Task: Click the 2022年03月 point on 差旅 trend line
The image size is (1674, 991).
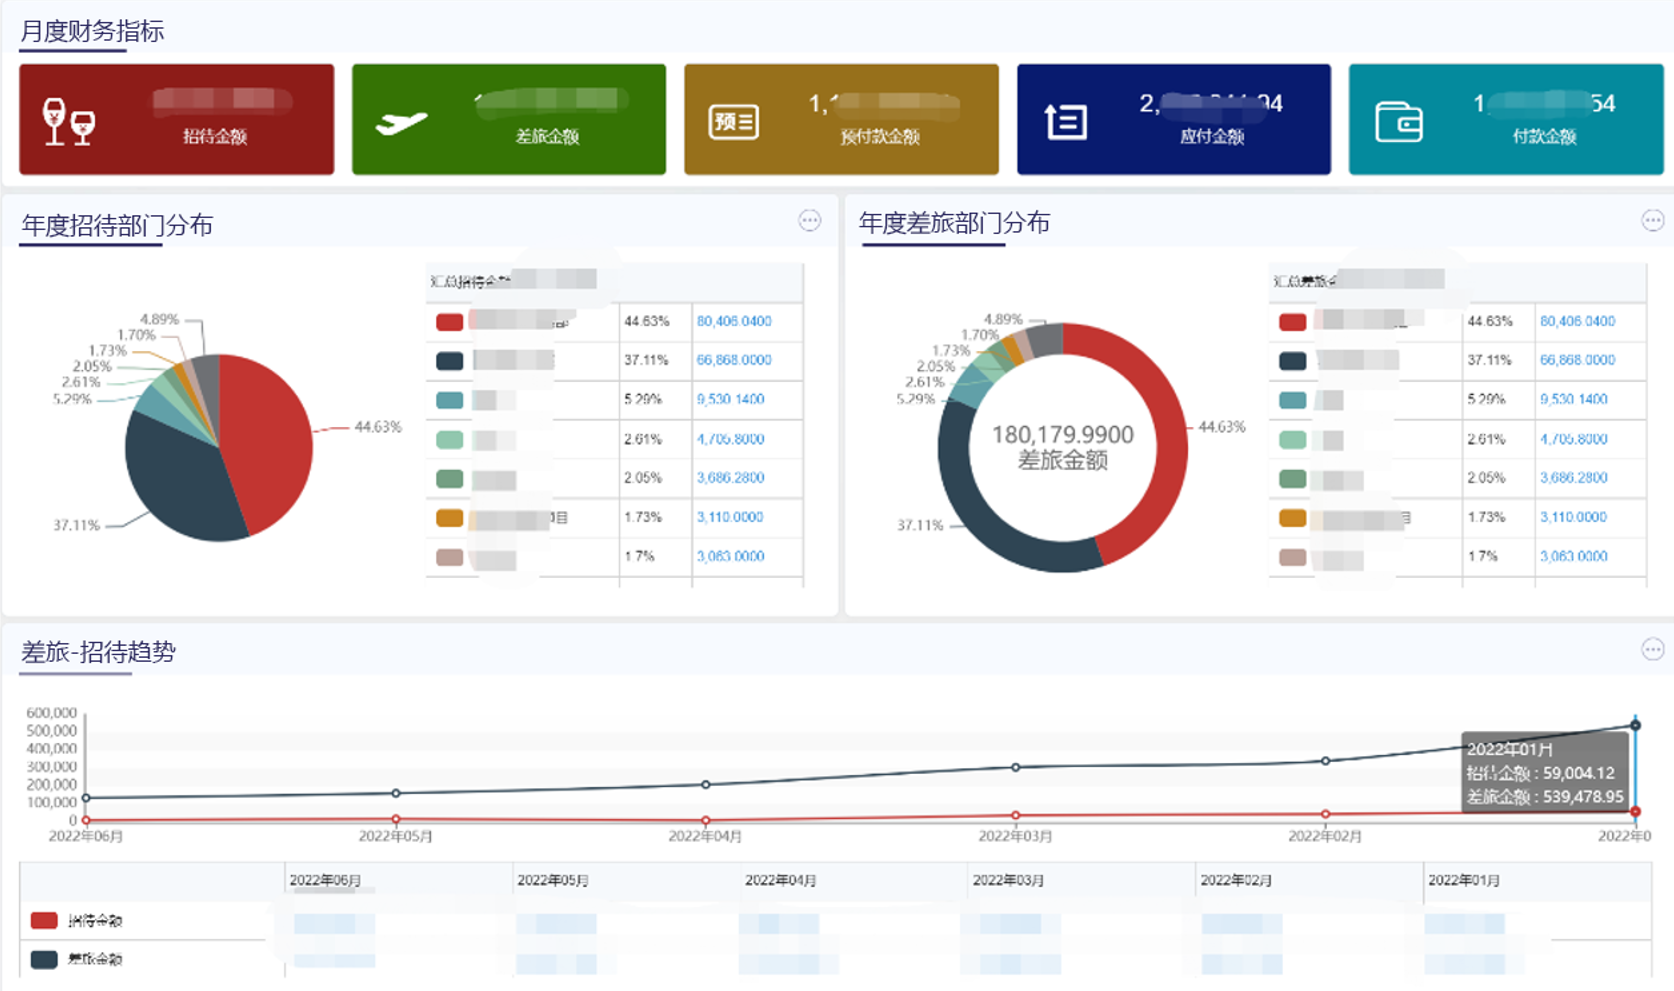Action: point(1015,767)
